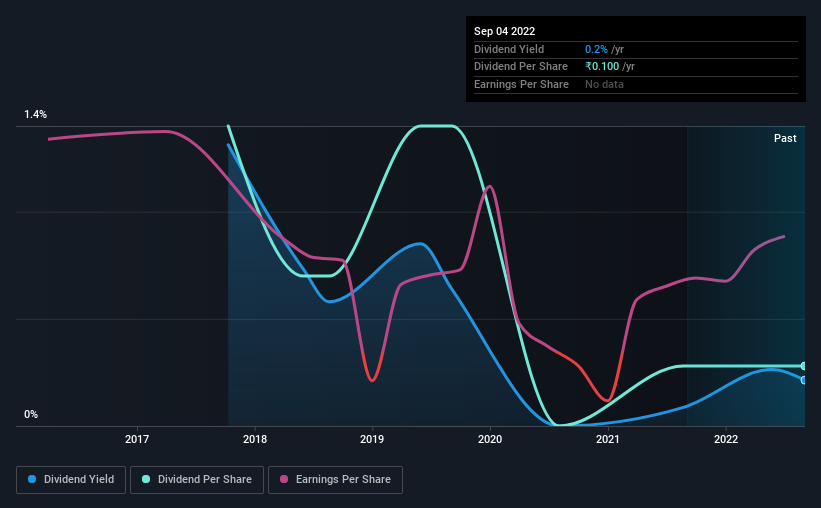The height and width of the screenshot is (508, 821).
Task: Toggle the Dividend Yield legend button
Action: coord(71,480)
